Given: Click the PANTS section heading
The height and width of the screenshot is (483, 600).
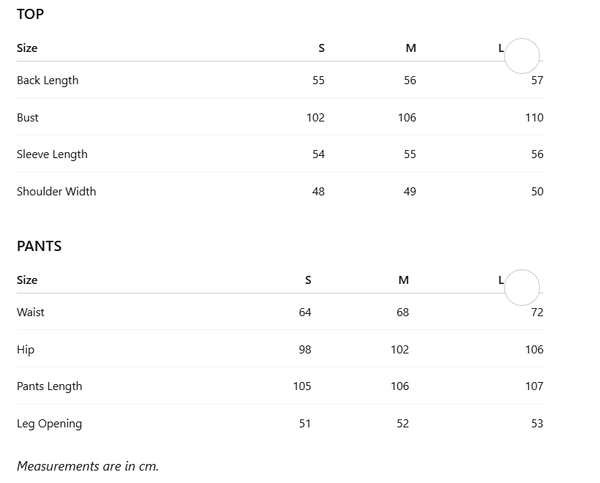Looking at the screenshot, I should click(39, 246).
